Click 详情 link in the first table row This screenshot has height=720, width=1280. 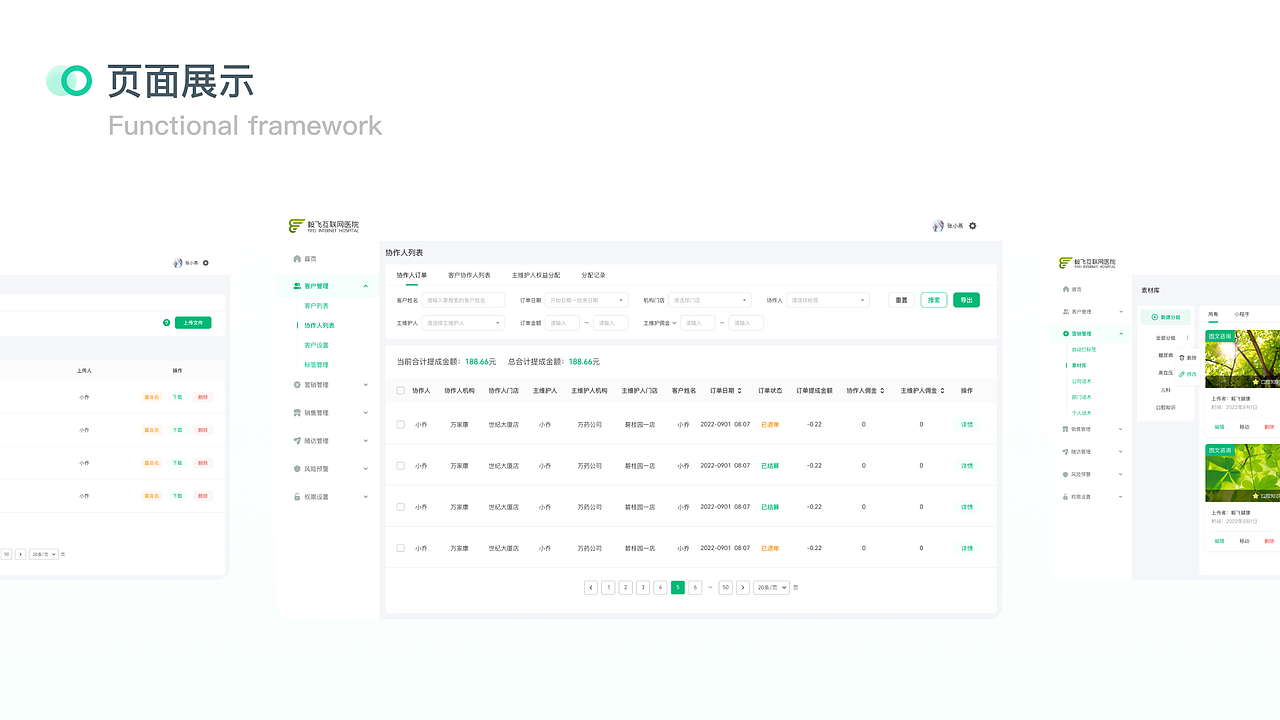pos(967,425)
